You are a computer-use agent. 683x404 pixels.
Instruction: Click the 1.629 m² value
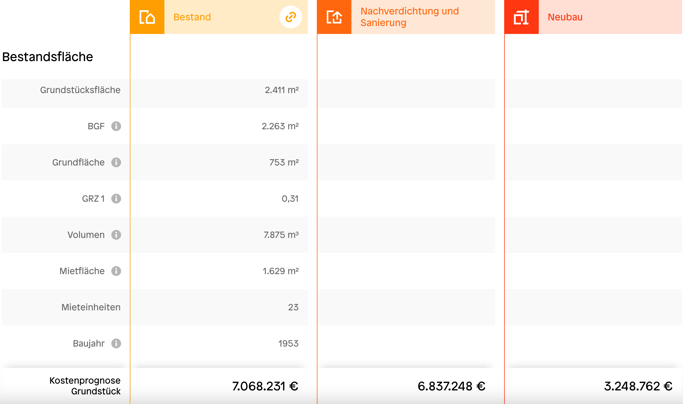pos(281,271)
